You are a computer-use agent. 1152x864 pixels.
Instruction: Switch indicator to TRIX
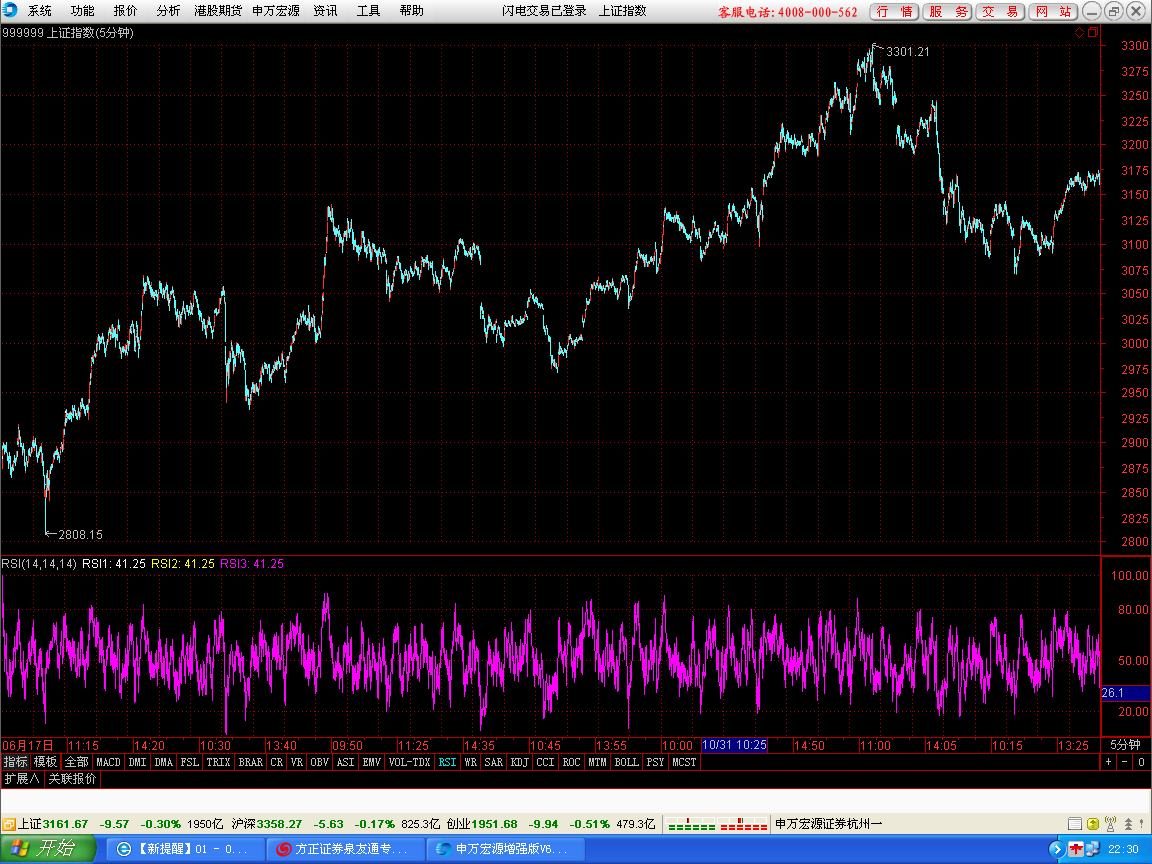pos(218,762)
